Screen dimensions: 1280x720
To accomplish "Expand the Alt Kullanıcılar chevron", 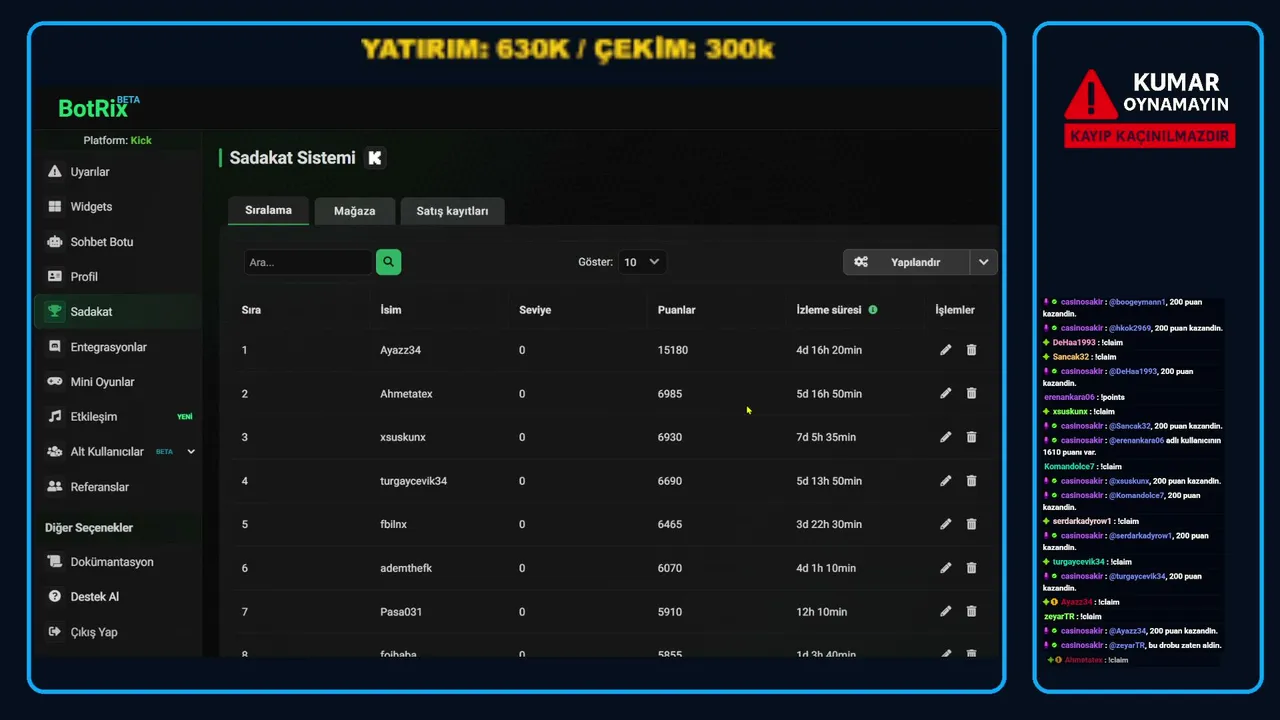I will pyautogui.click(x=191, y=452).
